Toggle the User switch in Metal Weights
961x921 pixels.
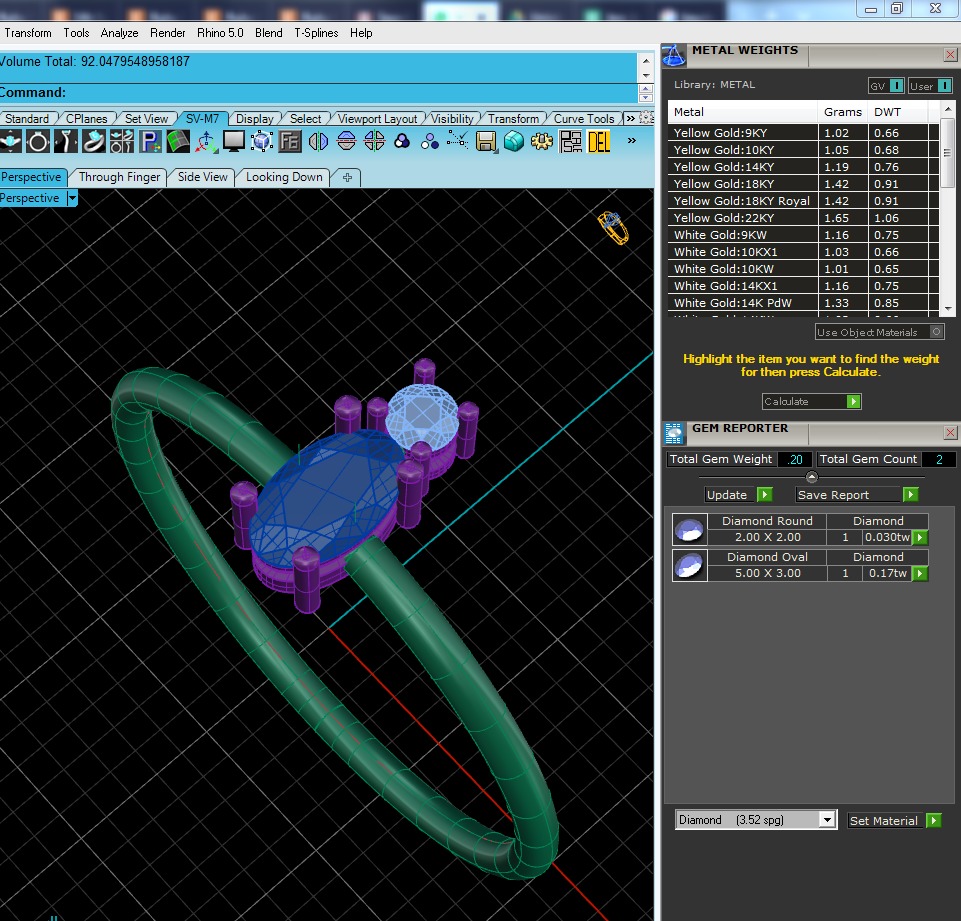(930, 86)
